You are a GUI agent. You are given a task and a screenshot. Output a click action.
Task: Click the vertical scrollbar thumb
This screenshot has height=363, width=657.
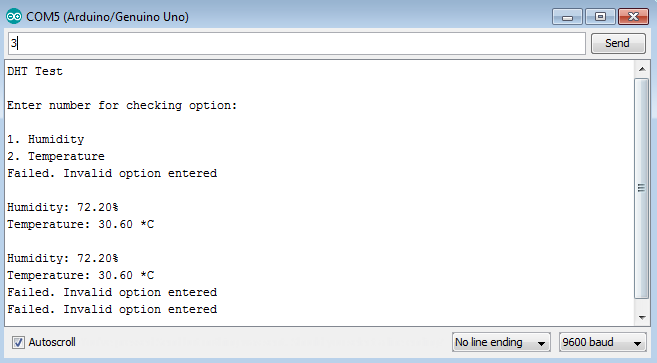point(641,188)
